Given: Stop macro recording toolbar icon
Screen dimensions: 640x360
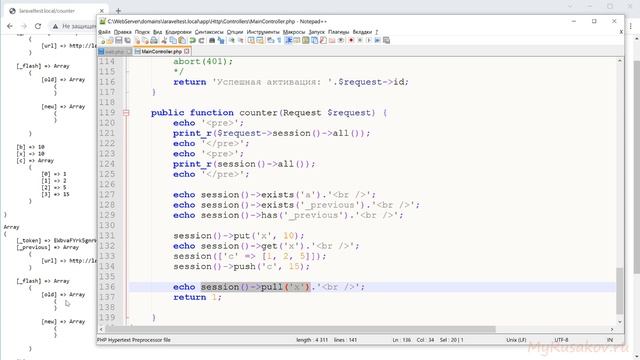Looking at the screenshot, I should click(360, 40).
